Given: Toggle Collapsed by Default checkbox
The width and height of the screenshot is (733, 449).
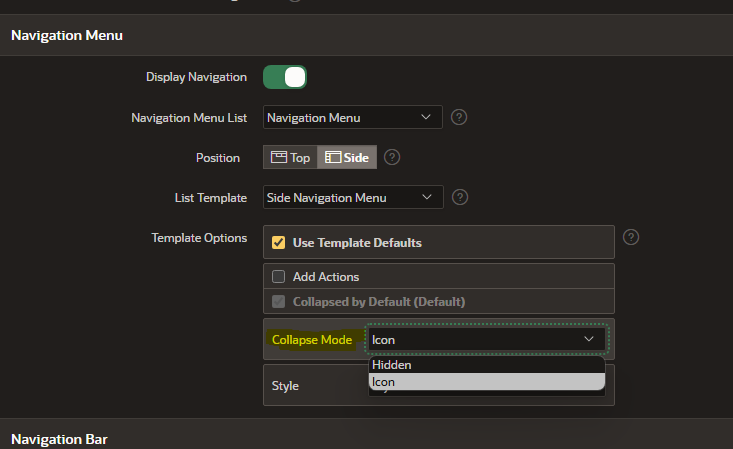Looking at the screenshot, I should point(279,301).
